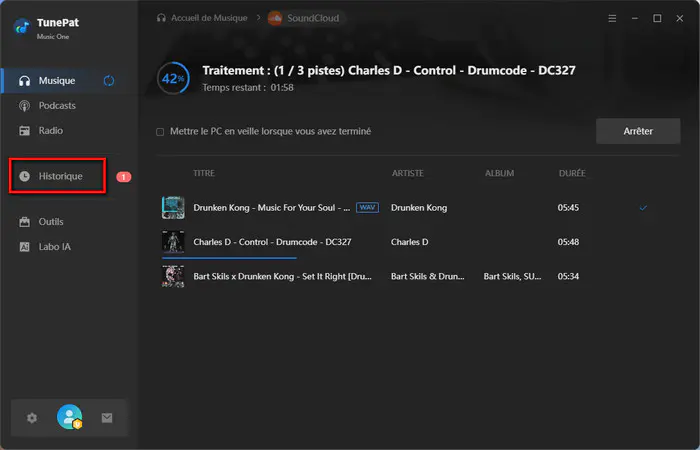Click the 42% circular progress indicator
The image size is (700, 450).
coord(173,79)
